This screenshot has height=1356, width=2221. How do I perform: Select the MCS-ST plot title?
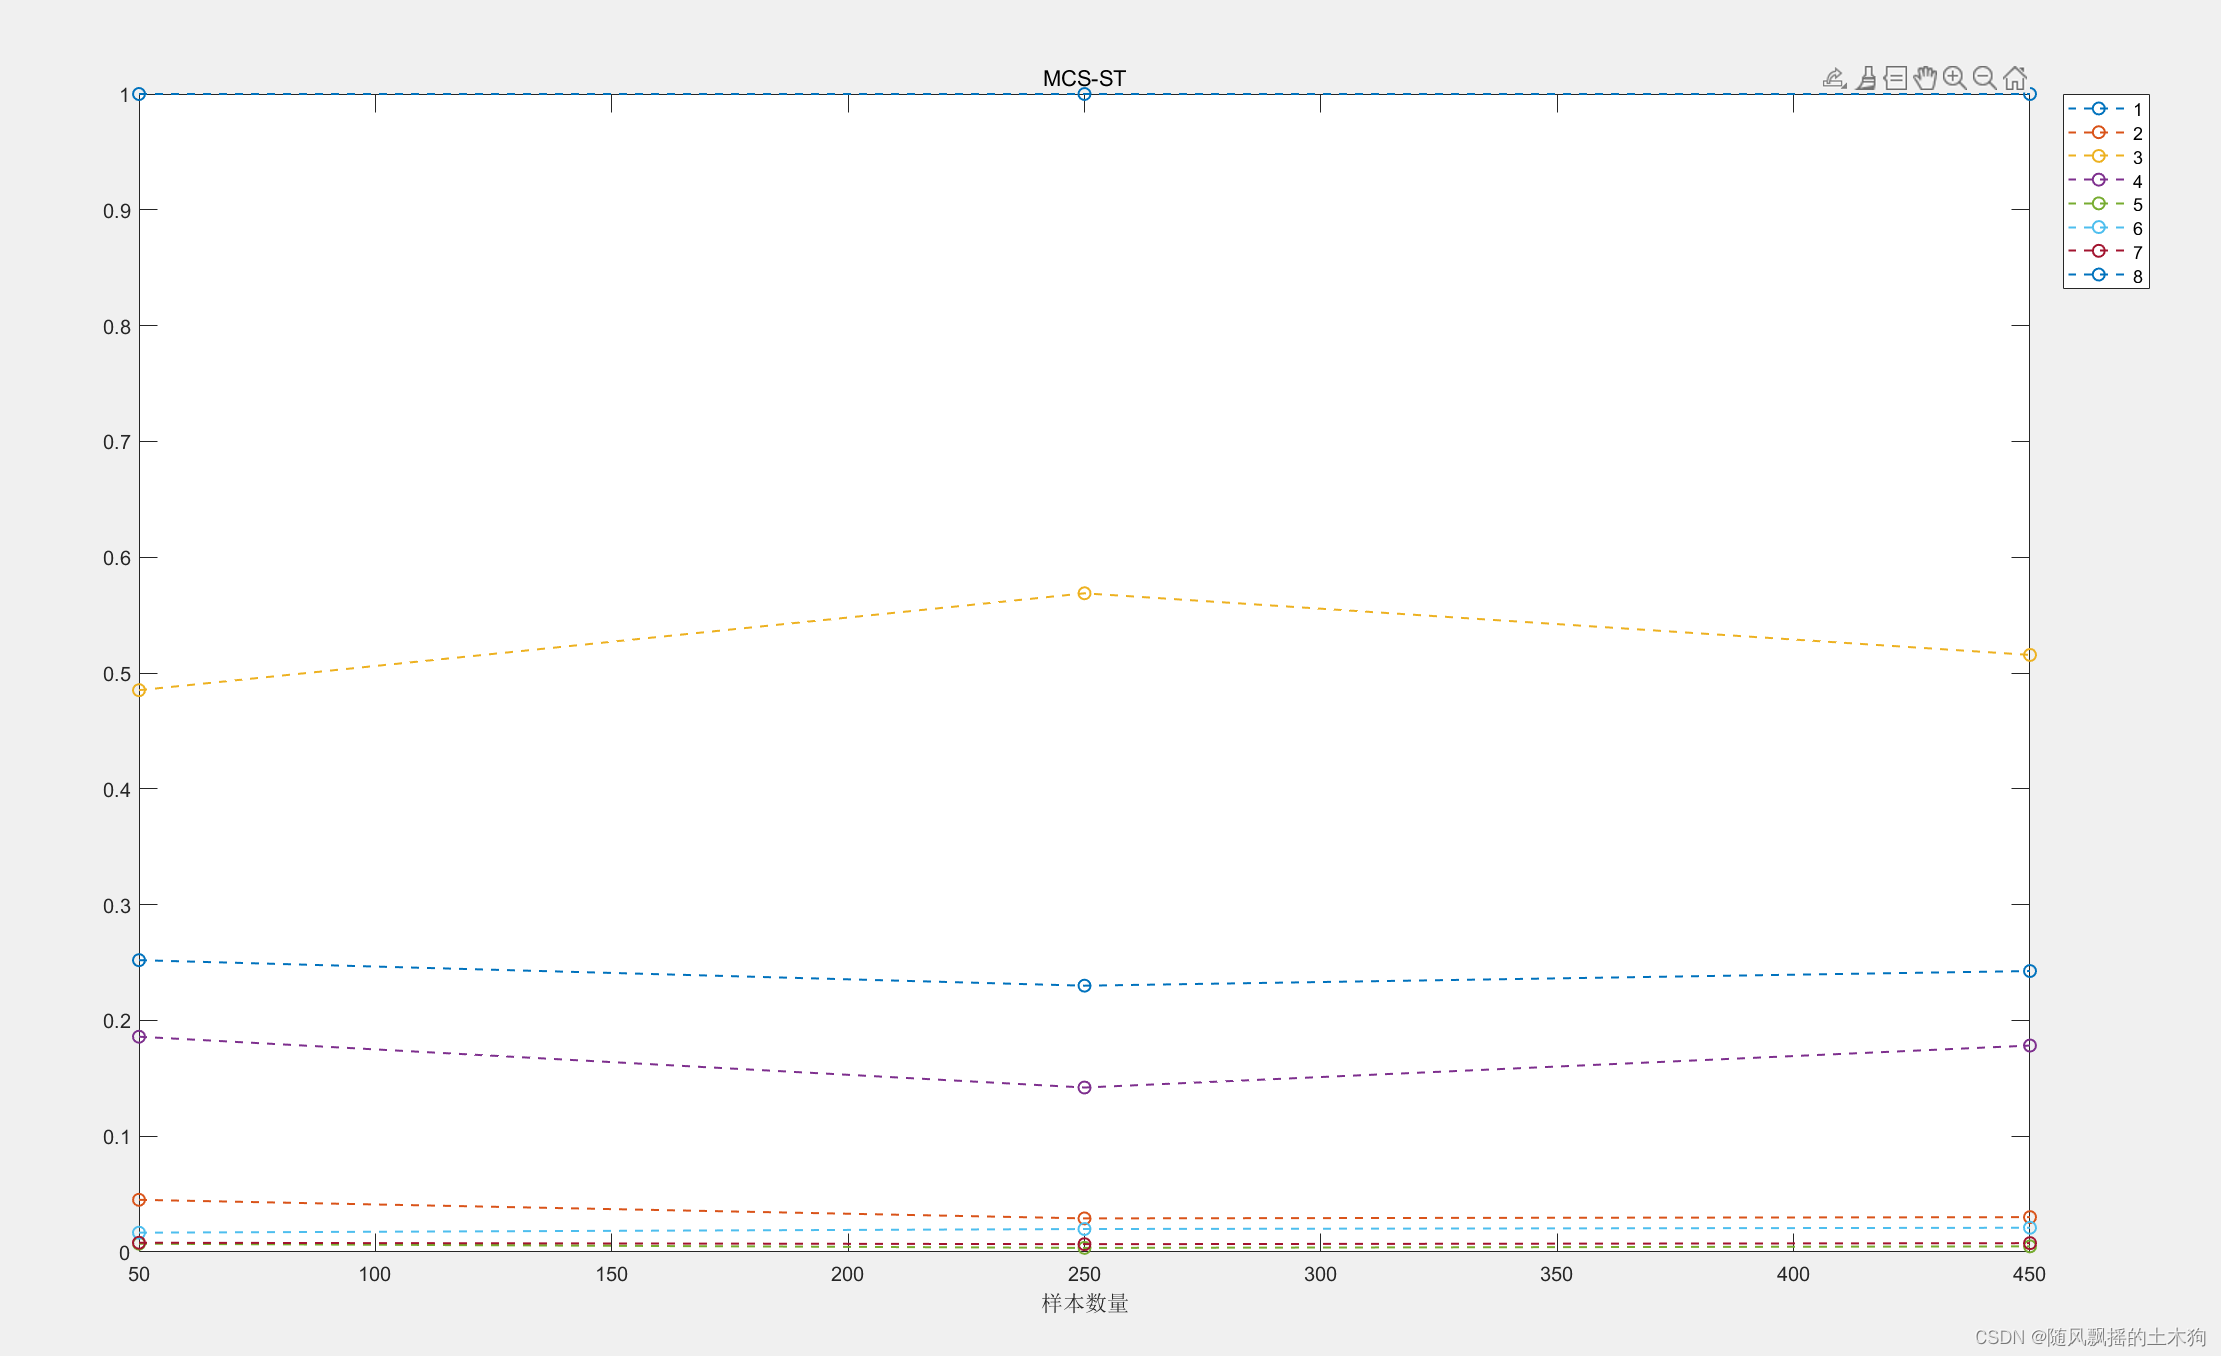(1084, 78)
